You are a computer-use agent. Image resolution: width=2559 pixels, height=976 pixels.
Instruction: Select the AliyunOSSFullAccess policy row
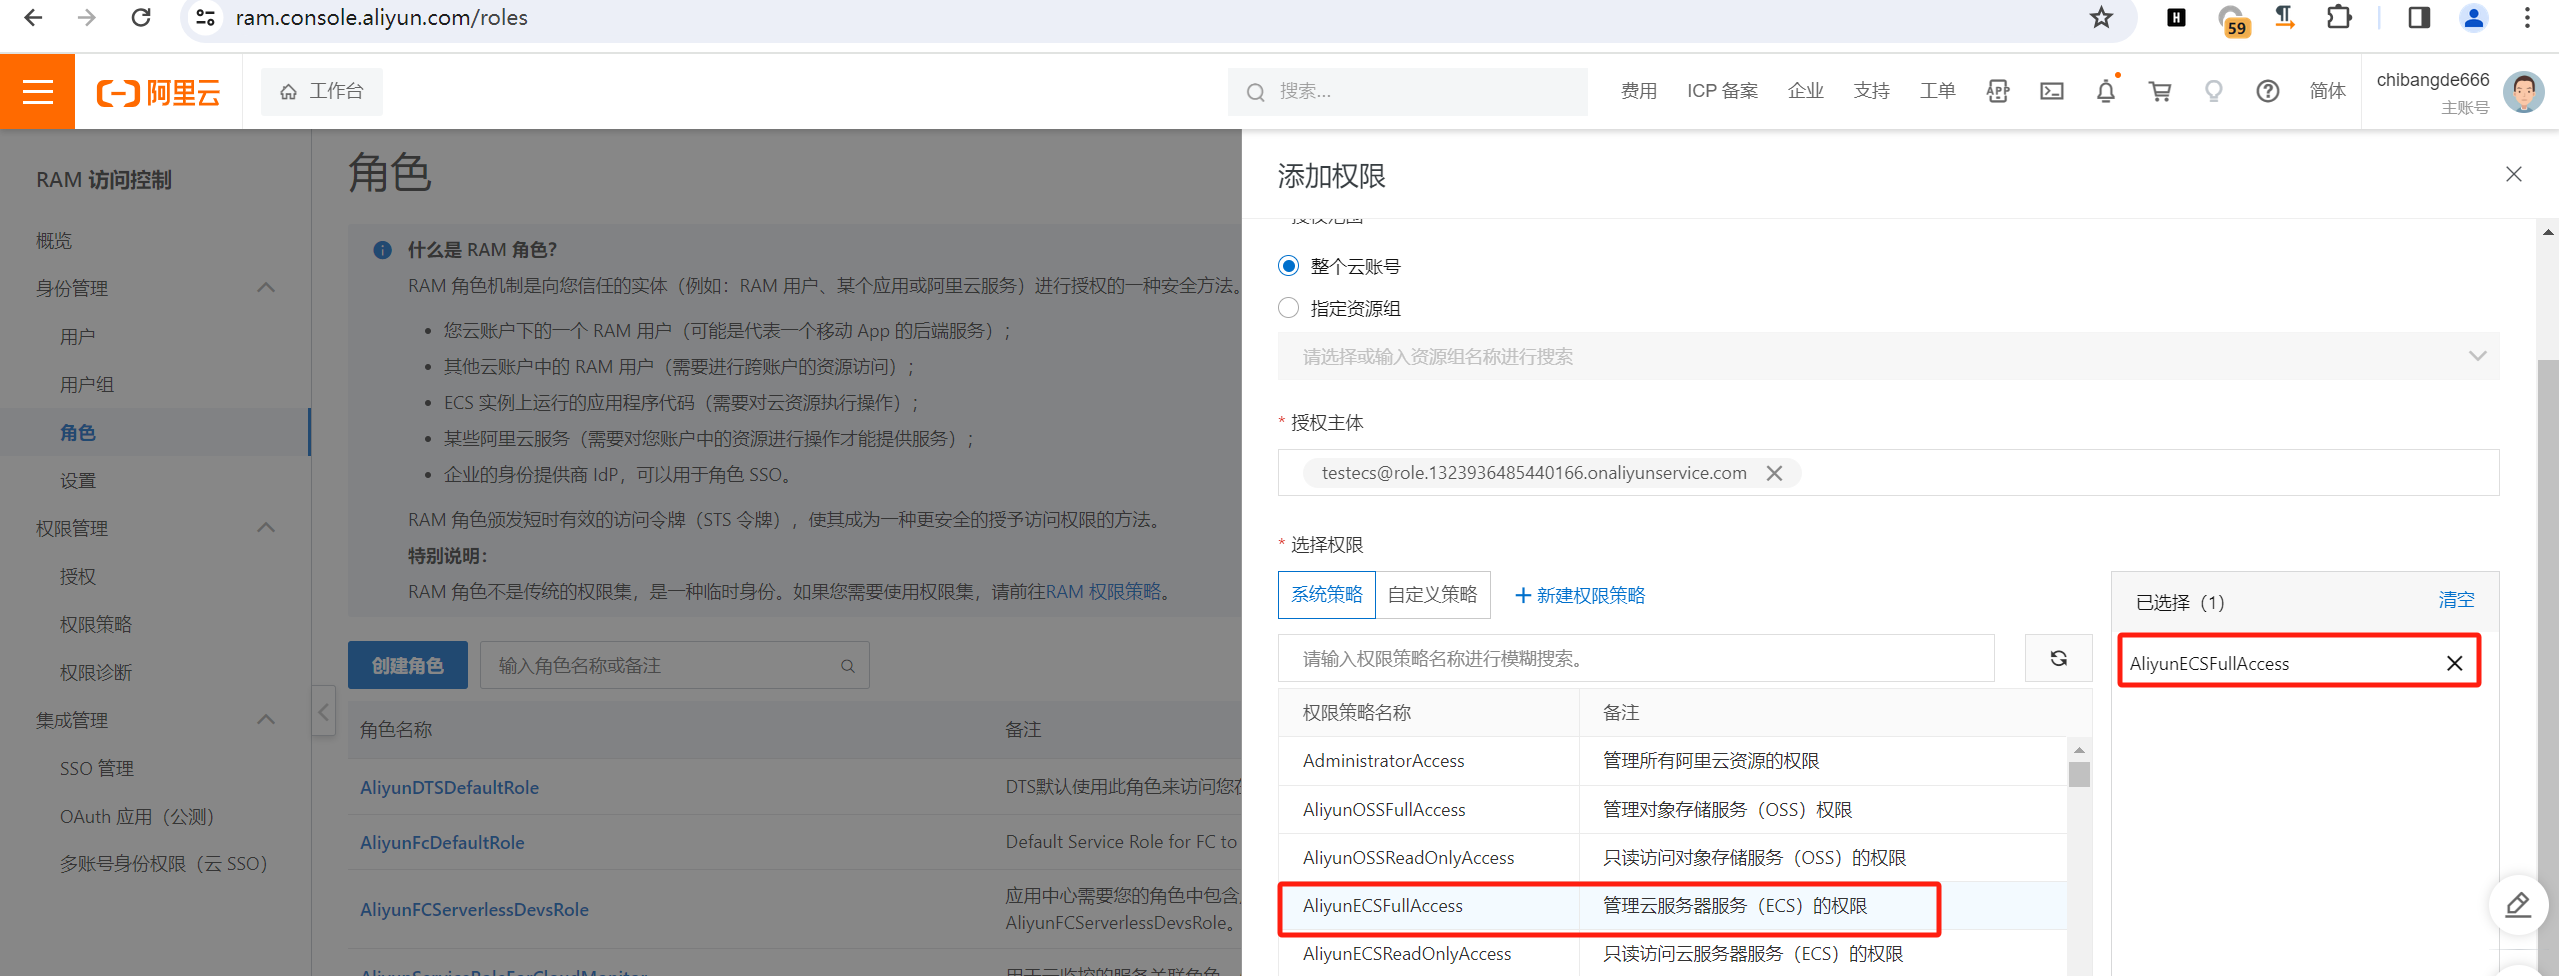1672,809
